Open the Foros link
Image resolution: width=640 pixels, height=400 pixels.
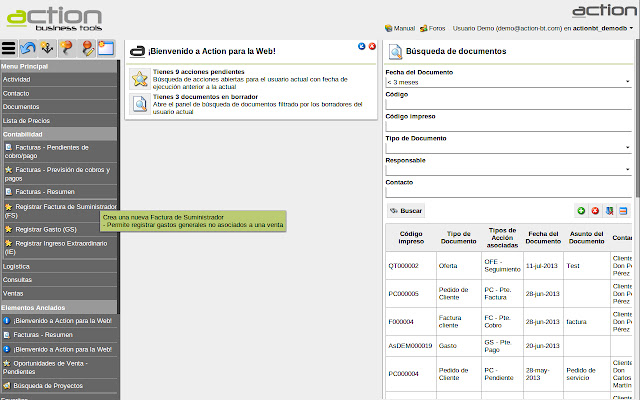433,28
